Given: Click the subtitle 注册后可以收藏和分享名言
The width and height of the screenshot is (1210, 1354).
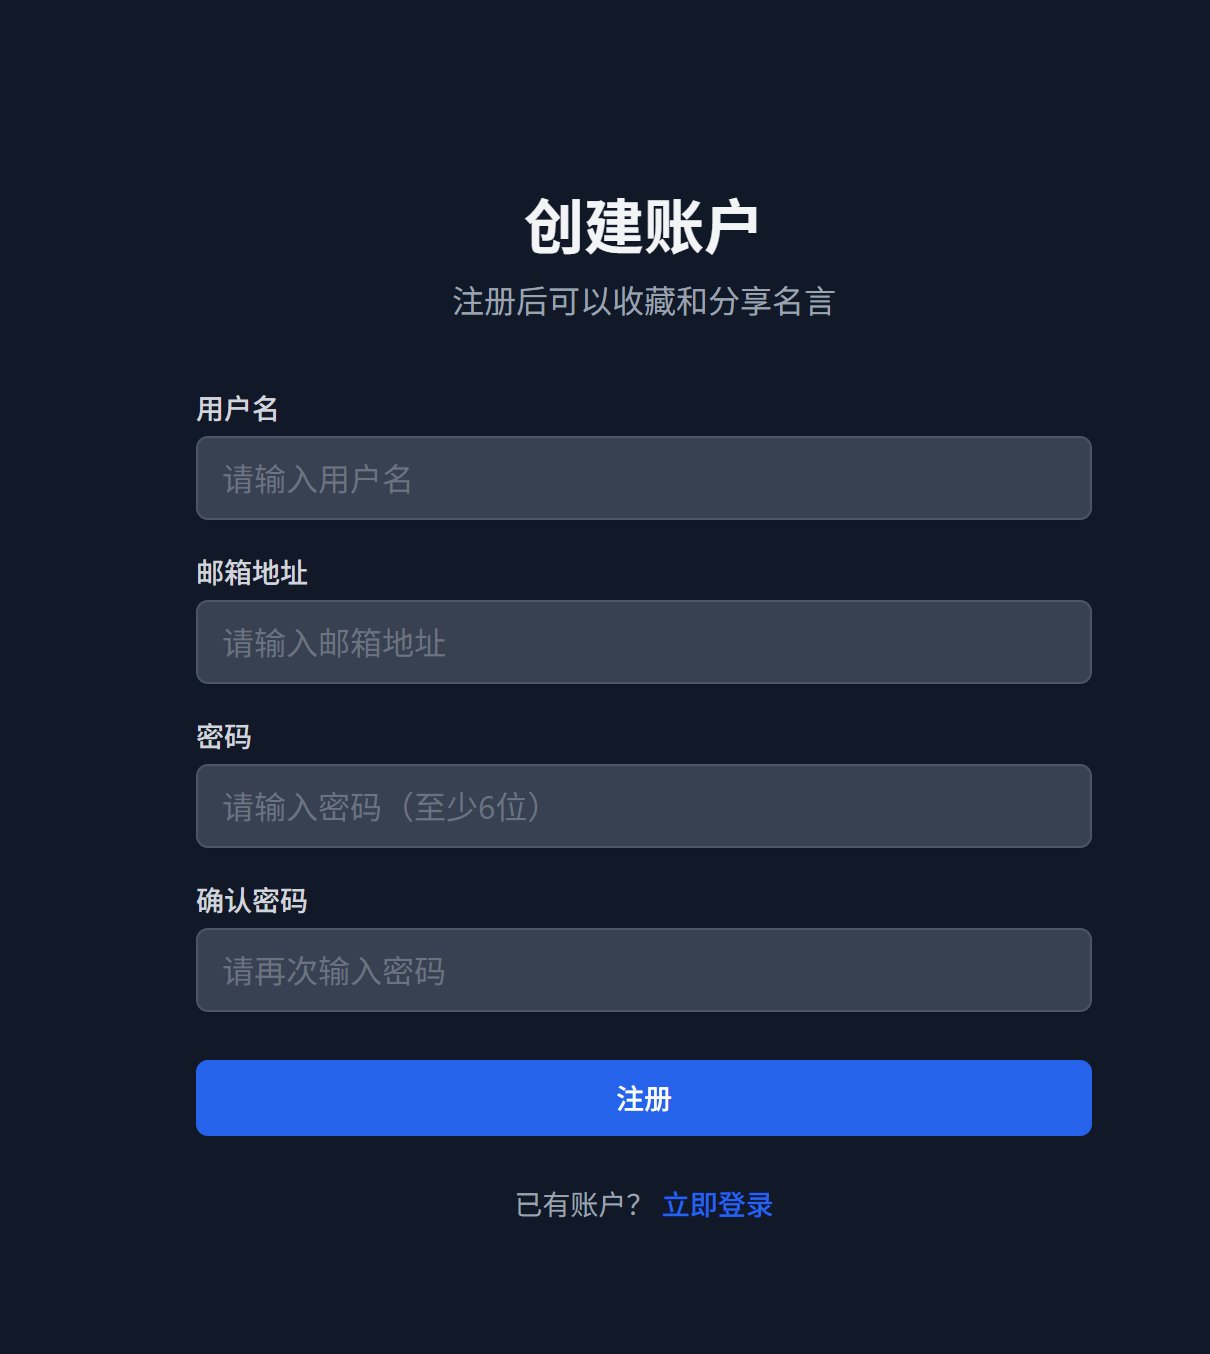Looking at the screenshot, I should [643, 301].
